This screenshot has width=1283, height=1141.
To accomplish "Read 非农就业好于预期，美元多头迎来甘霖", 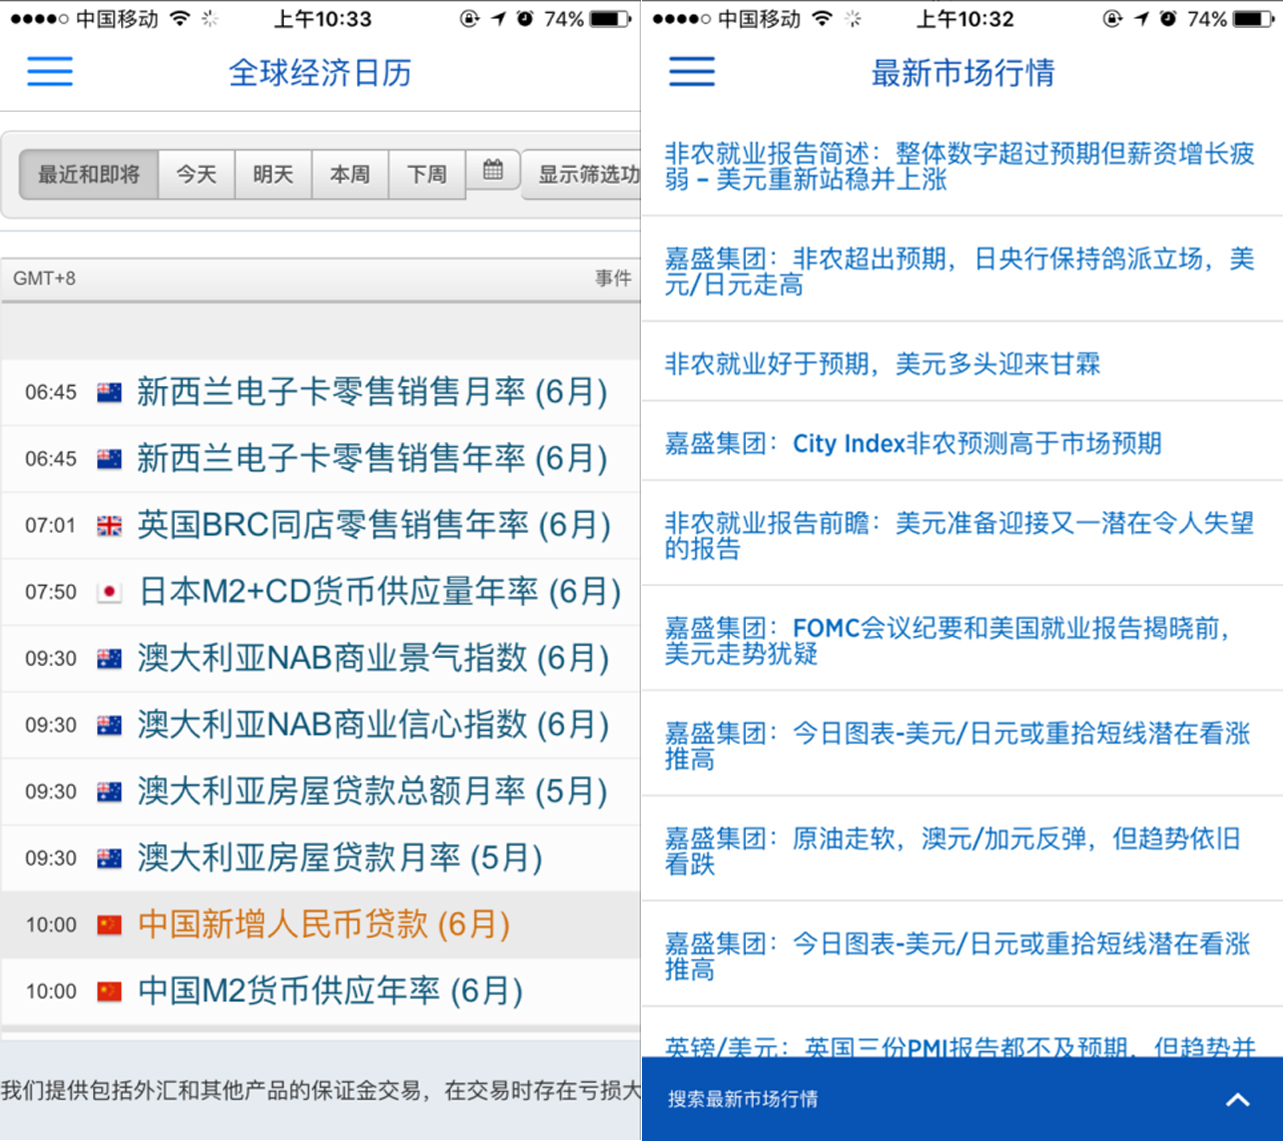I will click(882, 364).
